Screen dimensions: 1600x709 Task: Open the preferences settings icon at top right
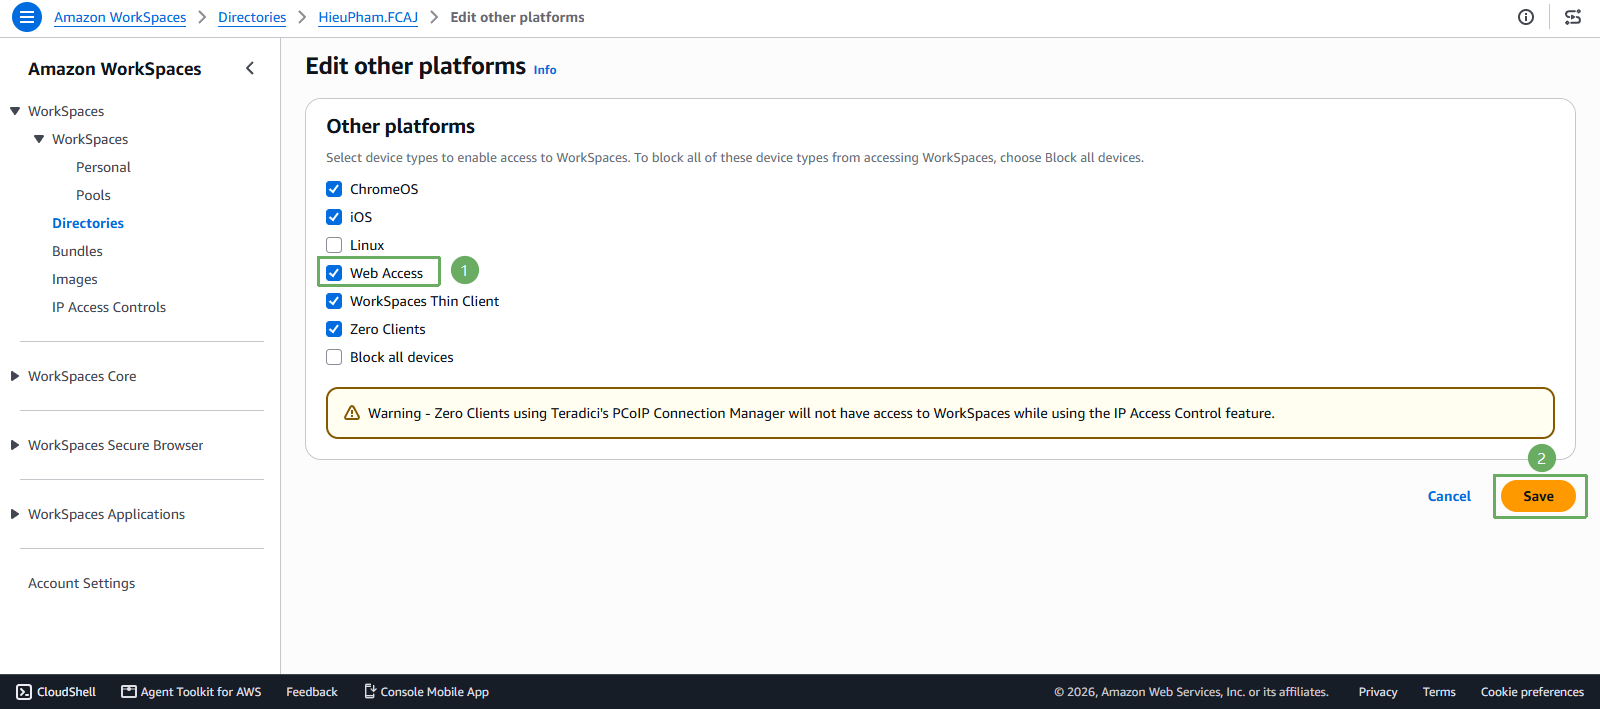pyautogui.click(x=1573, y=17)
